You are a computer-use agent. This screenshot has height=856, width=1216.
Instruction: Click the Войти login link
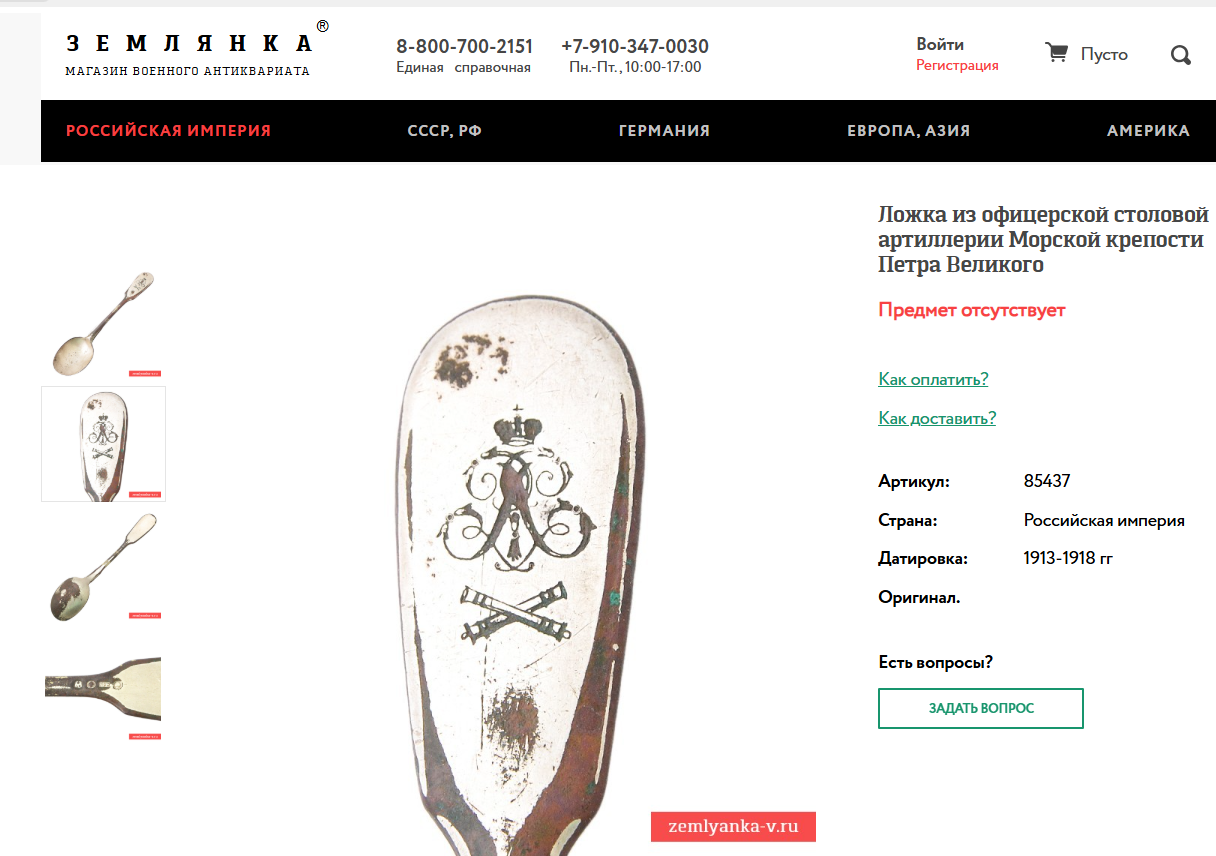tap(940, 44)
